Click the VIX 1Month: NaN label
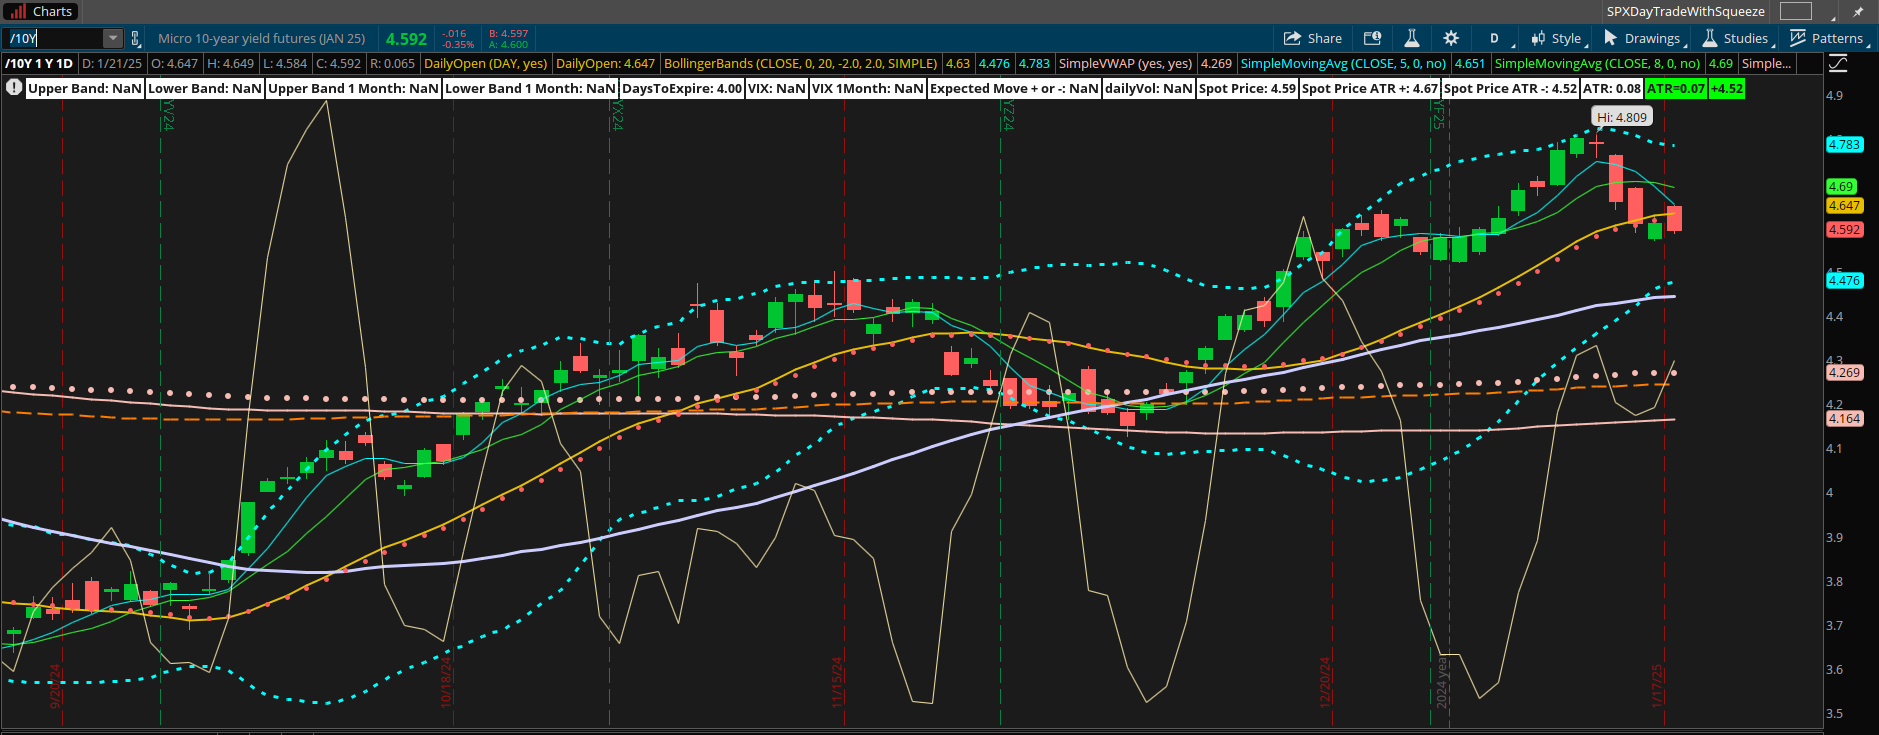The width and height of the screenshot is (1879, 735). [868, 88]
